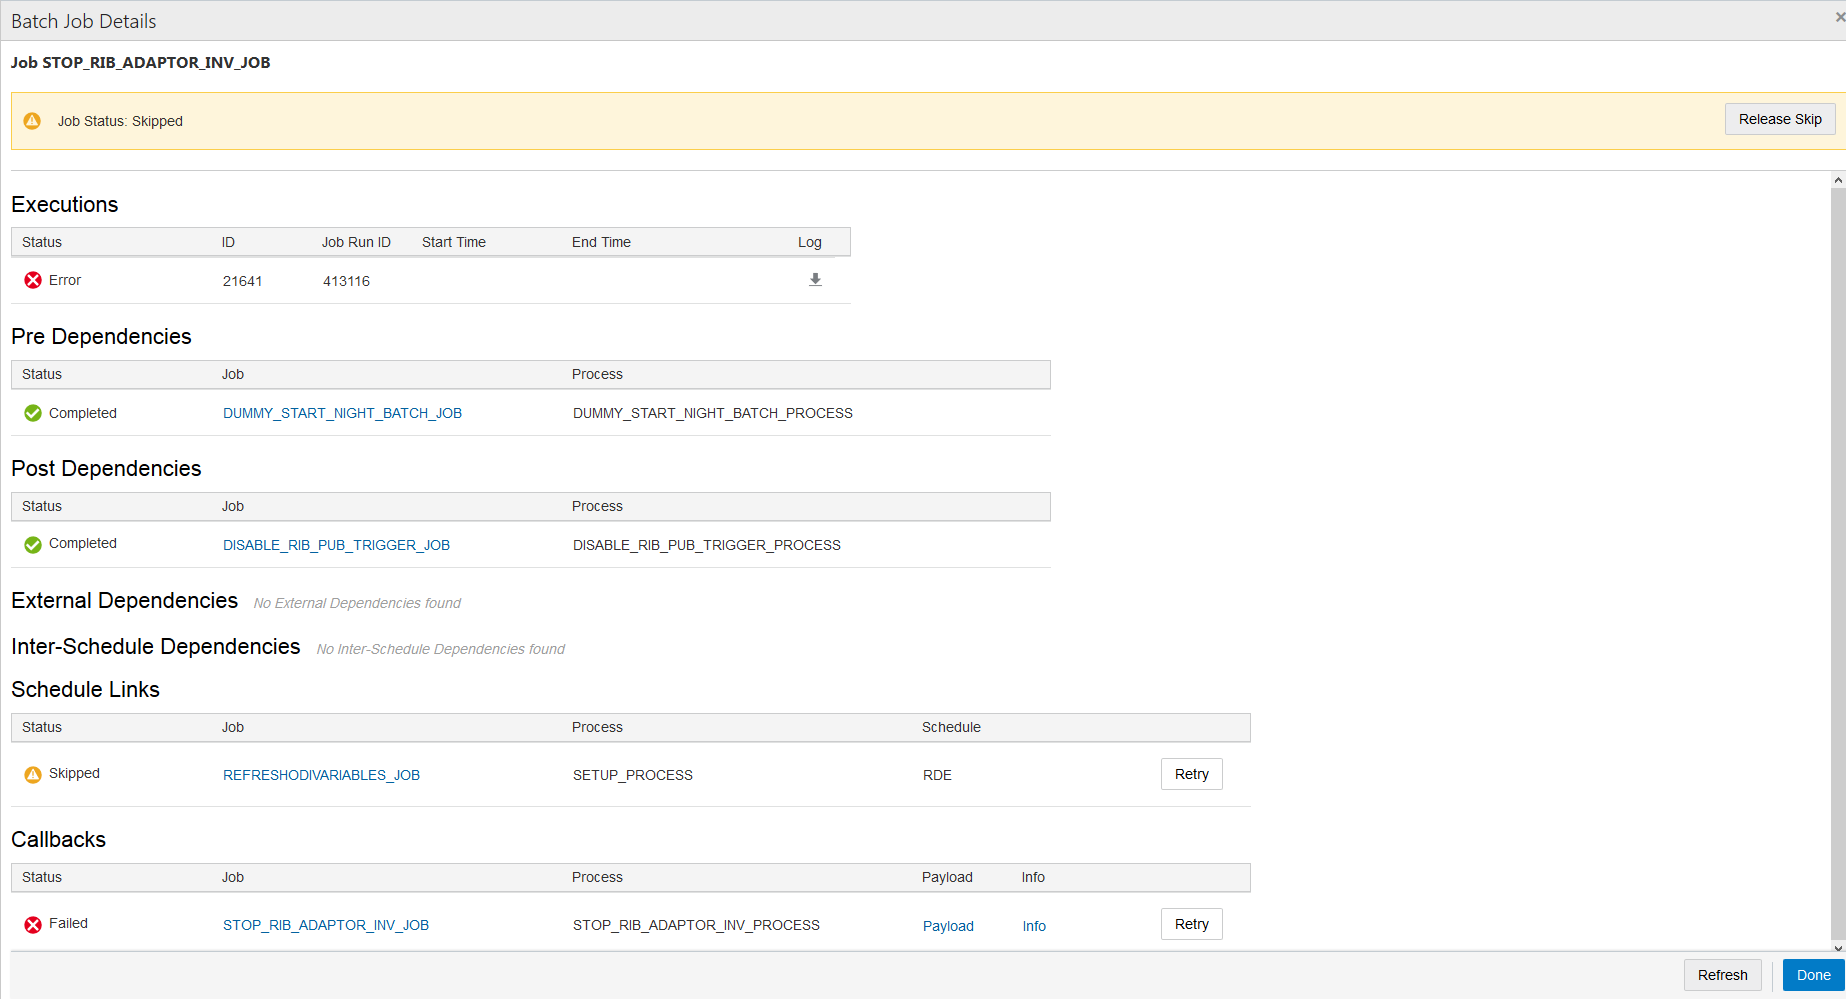This screenshot has width=1846, height=999.
Task: Click the Failed icon in Callbacks row
Action: (33, 925)
